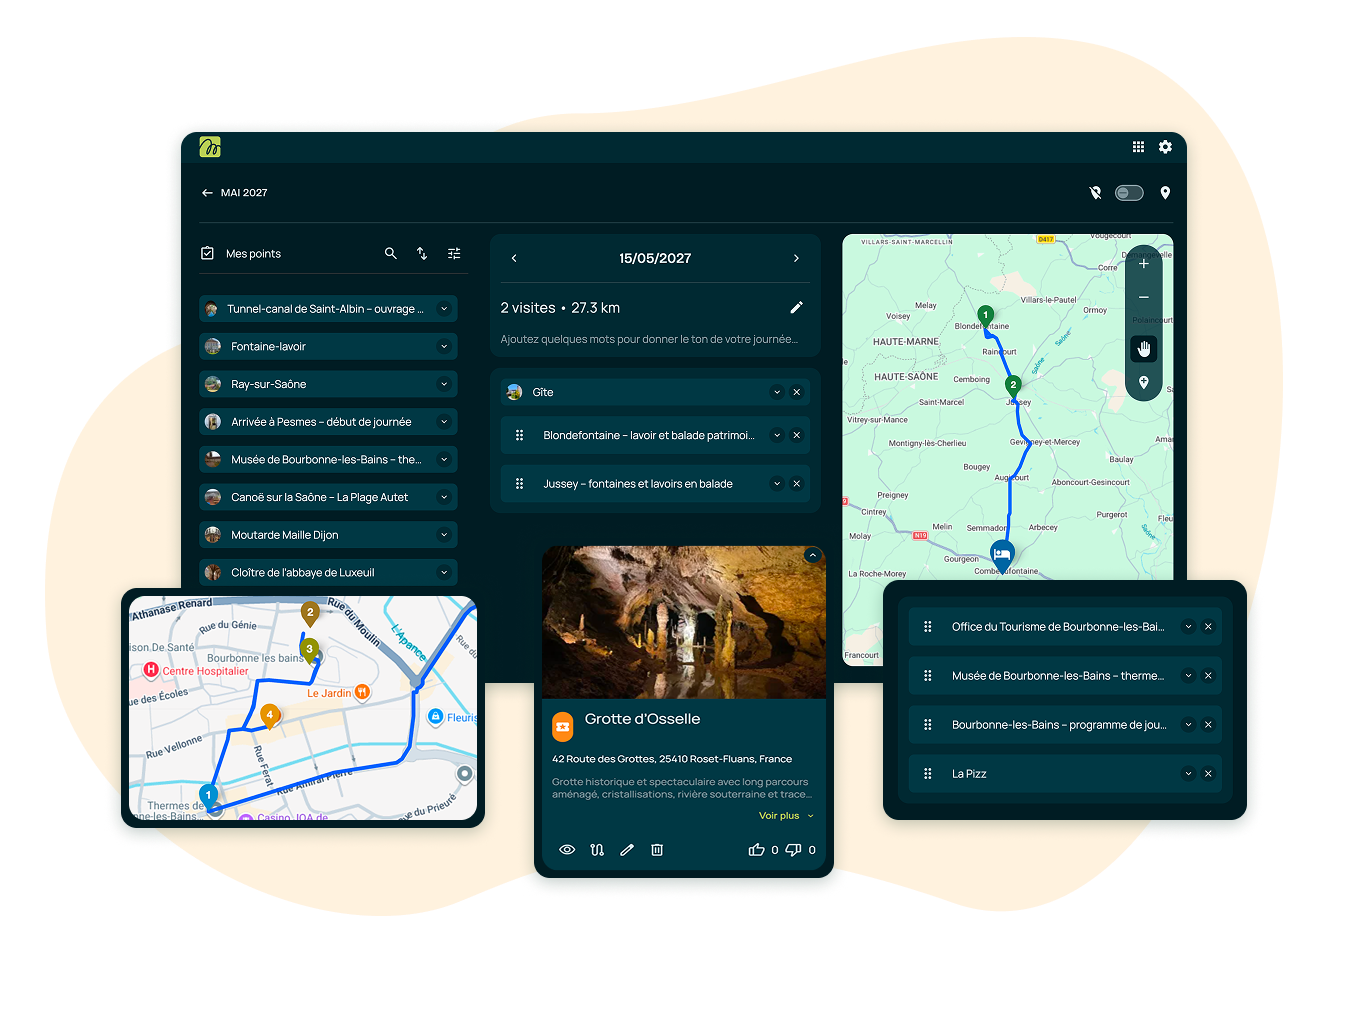This screenshot has height=1010, width=1368.
Task: Delete Grotte d'Osselle with trash icon
Action: point(657,850)
